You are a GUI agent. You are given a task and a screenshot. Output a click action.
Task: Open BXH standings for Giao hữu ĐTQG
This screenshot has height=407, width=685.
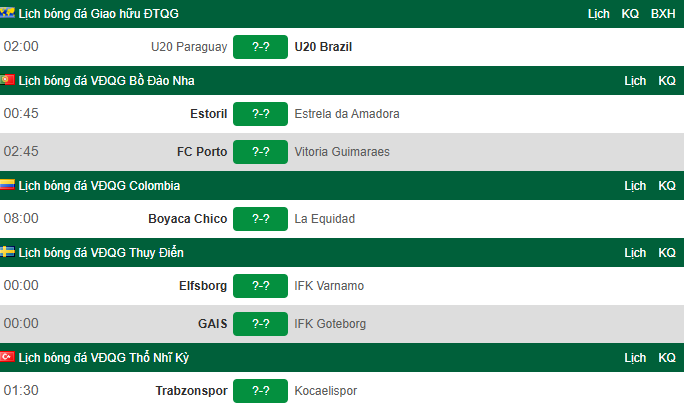(663, 14)
